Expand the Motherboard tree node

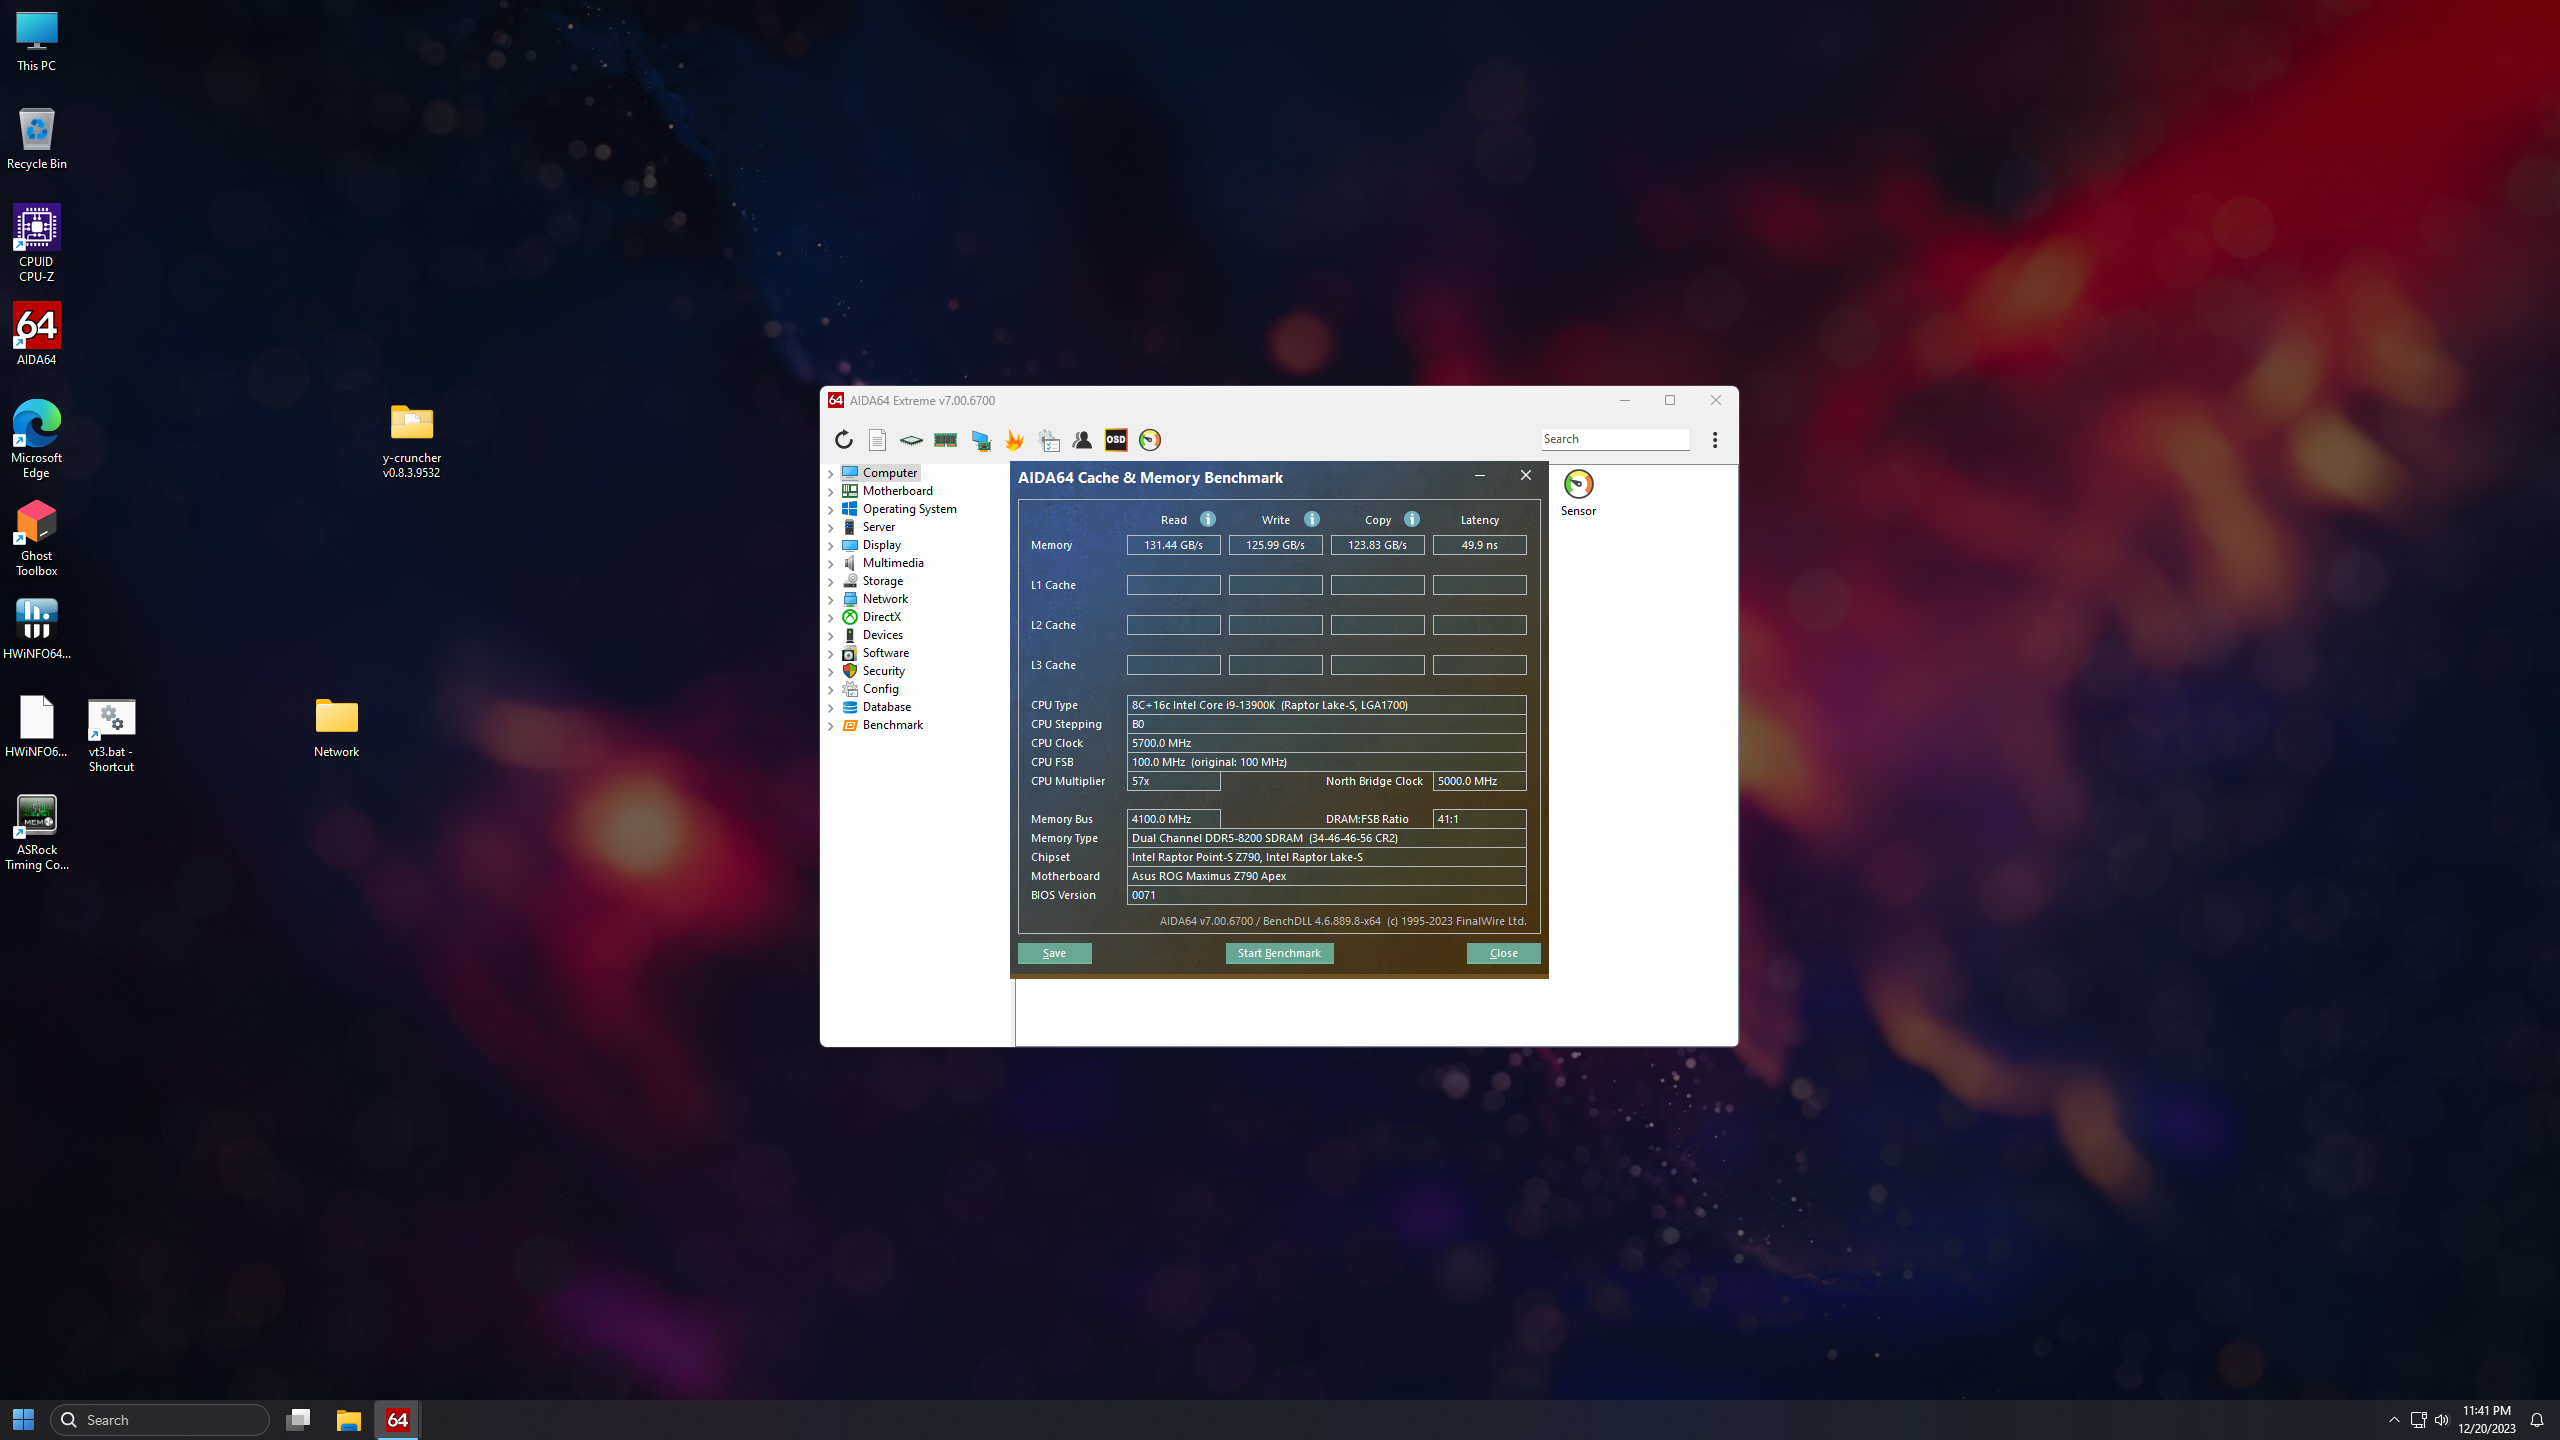(x=830, y=492)
